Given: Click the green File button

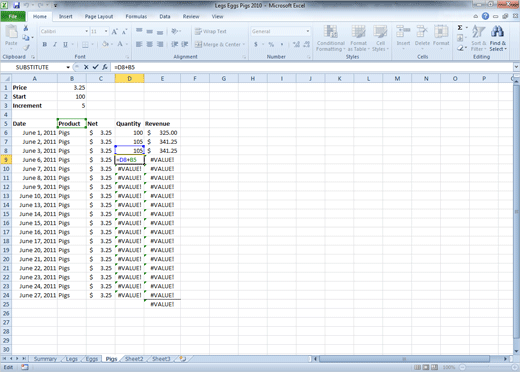Looking at the screenshot, I should (13, 16).
